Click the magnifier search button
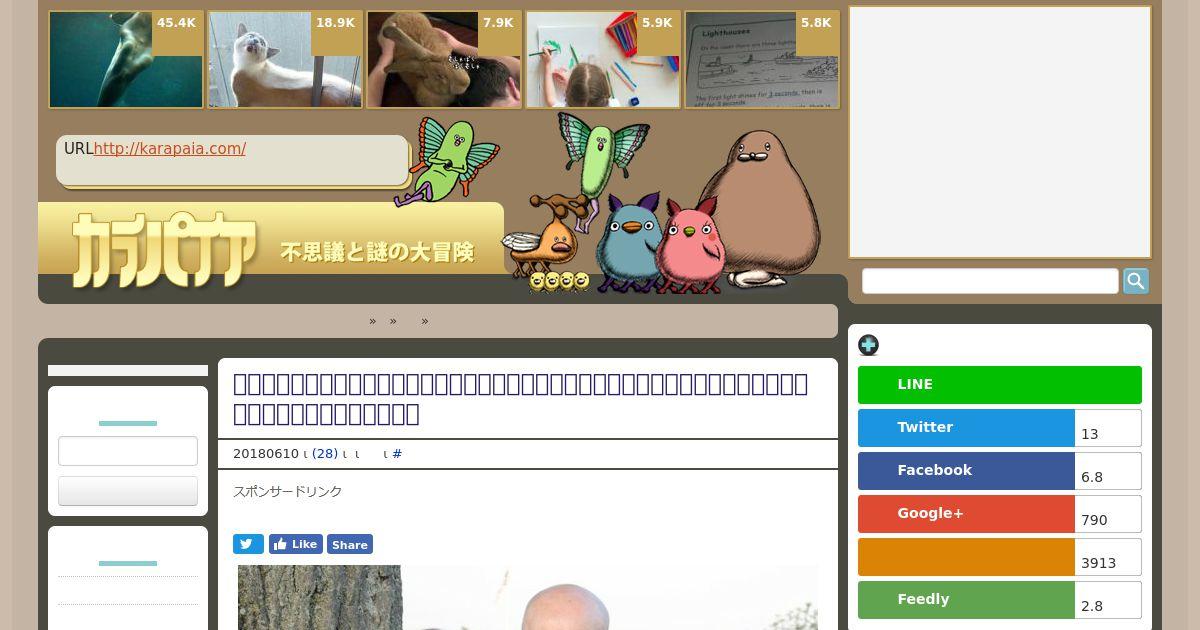This screenshot has width=1200, height=630. (x=1136, y=281)
